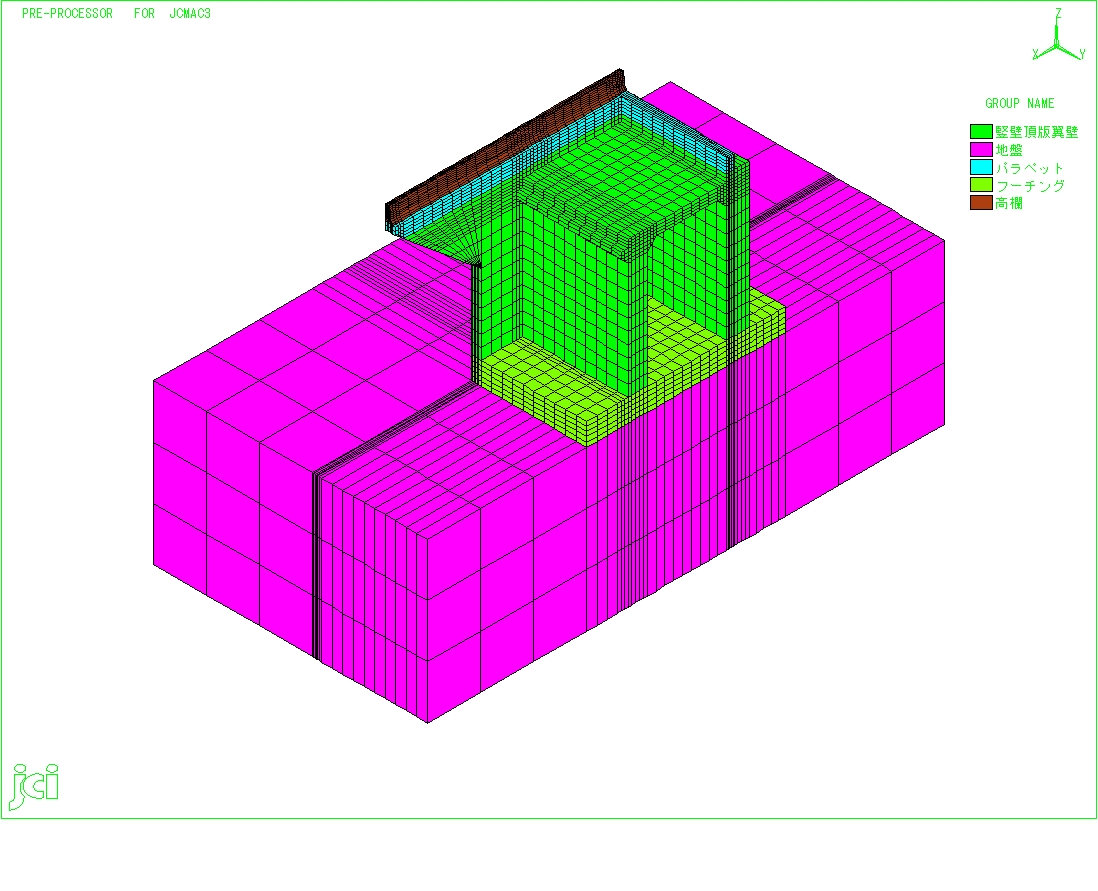Click the Z axis label on triad

(1058, 13)
